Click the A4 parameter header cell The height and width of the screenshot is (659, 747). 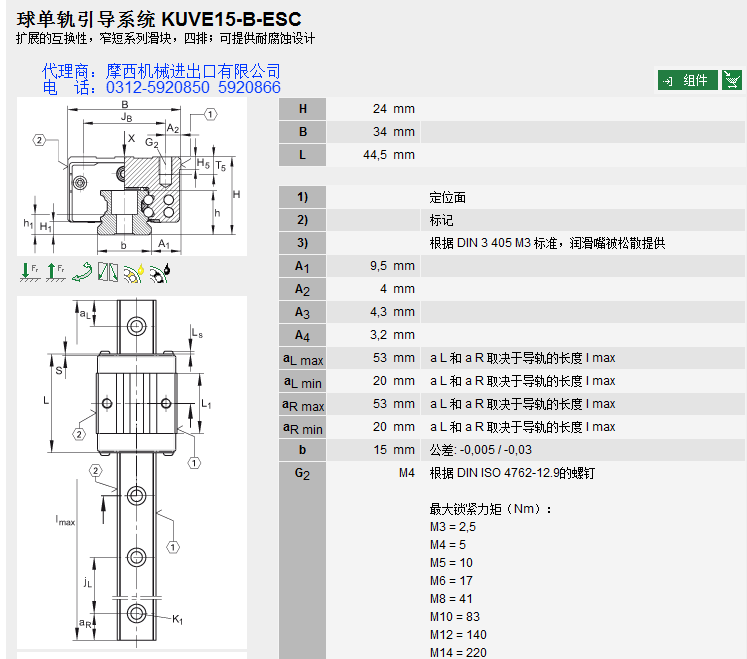point(303,335)
